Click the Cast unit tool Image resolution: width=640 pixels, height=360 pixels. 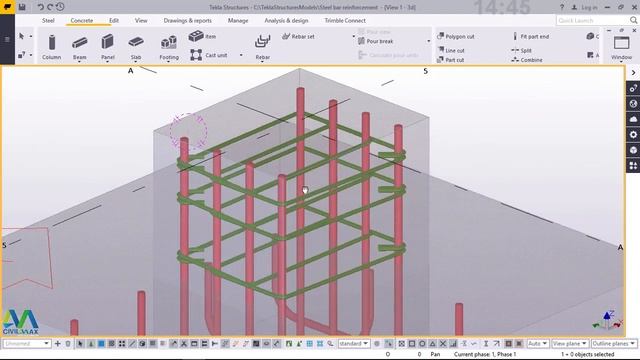(x=209, y=55)
